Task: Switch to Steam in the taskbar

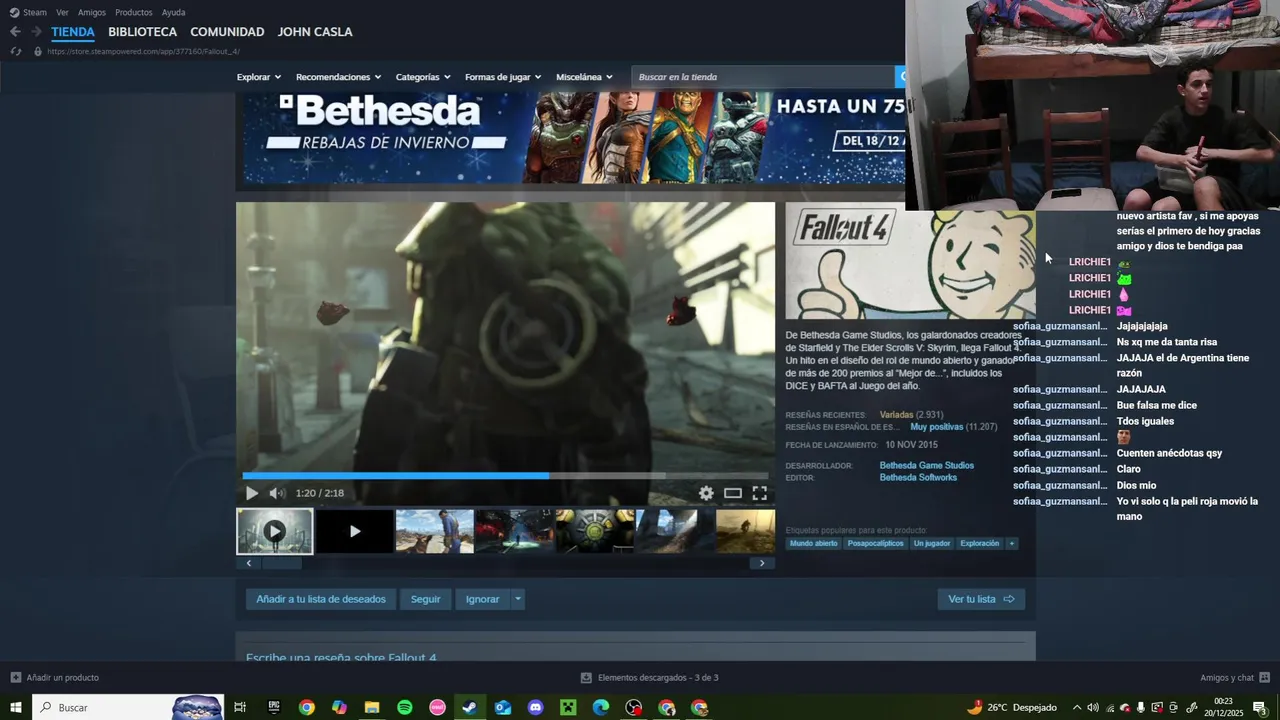Action: [x=469, y=707]
